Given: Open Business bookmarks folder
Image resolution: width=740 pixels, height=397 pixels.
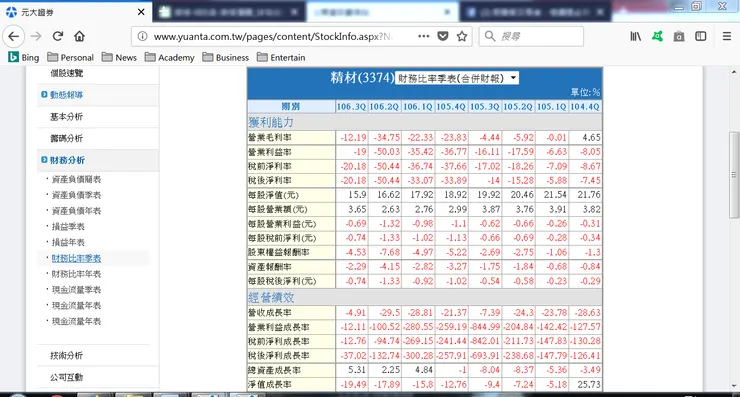Looking at the screenshot, I should tap(225, 58).
